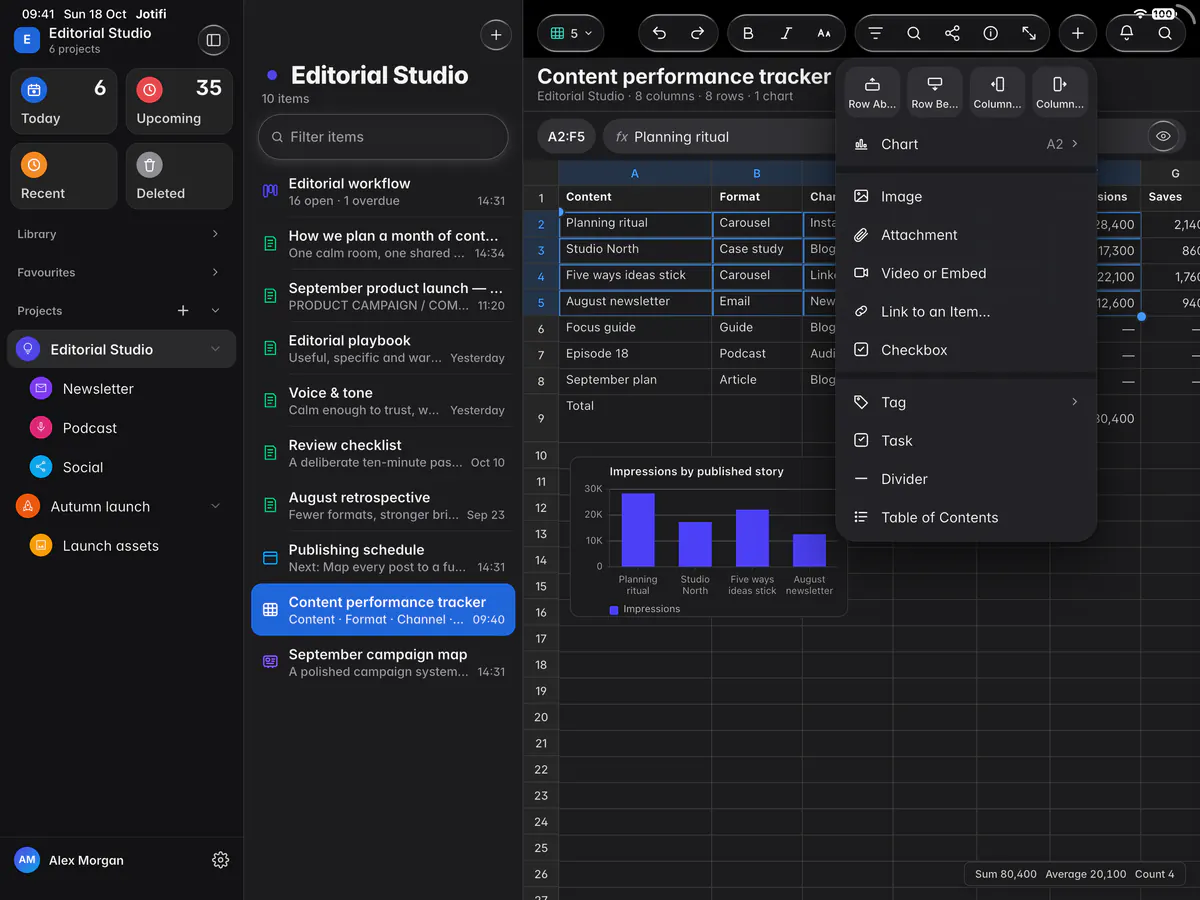Select the Focus guide cell

point(634,327)
